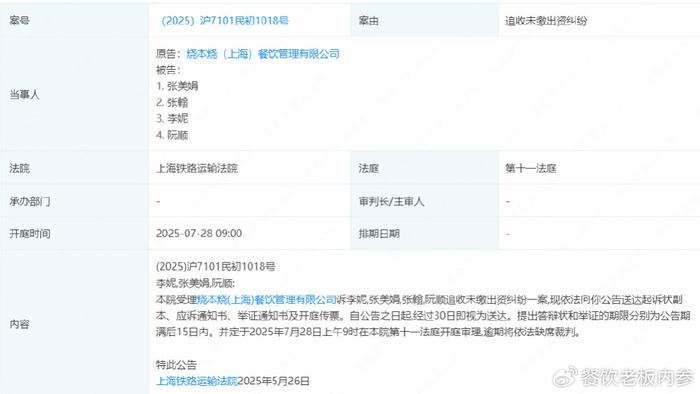Select courtroom value 第十一法庭

coord(531,168)
